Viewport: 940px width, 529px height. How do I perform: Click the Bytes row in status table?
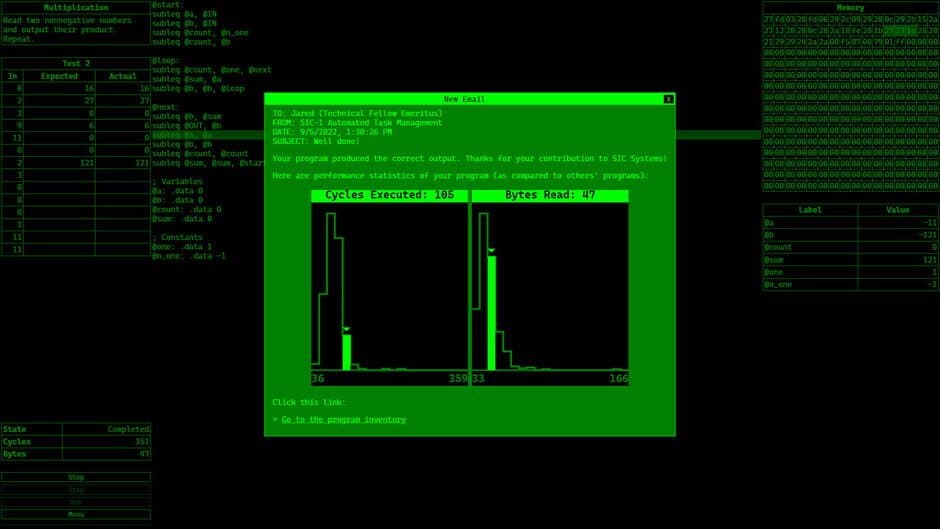[76, 454]
